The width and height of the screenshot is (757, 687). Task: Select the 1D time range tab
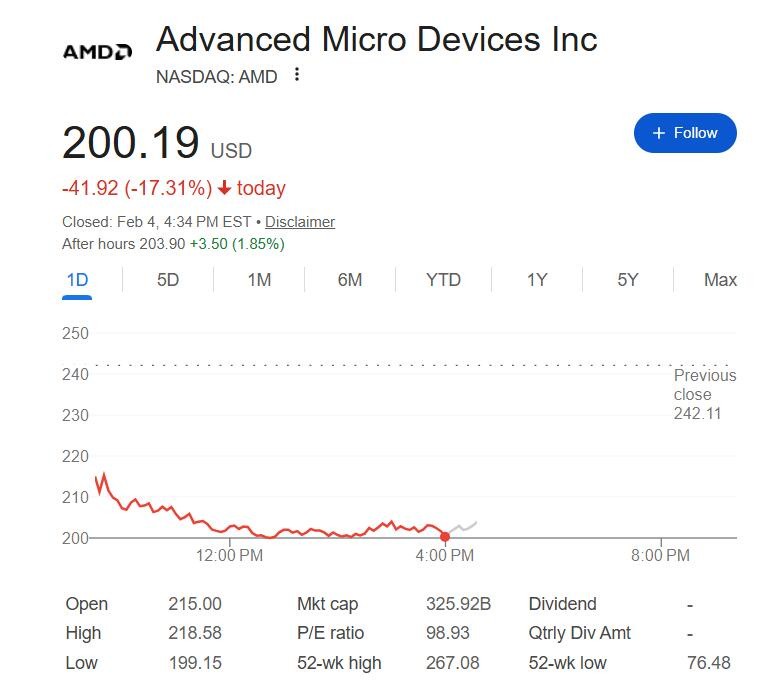tap(77, 280)
